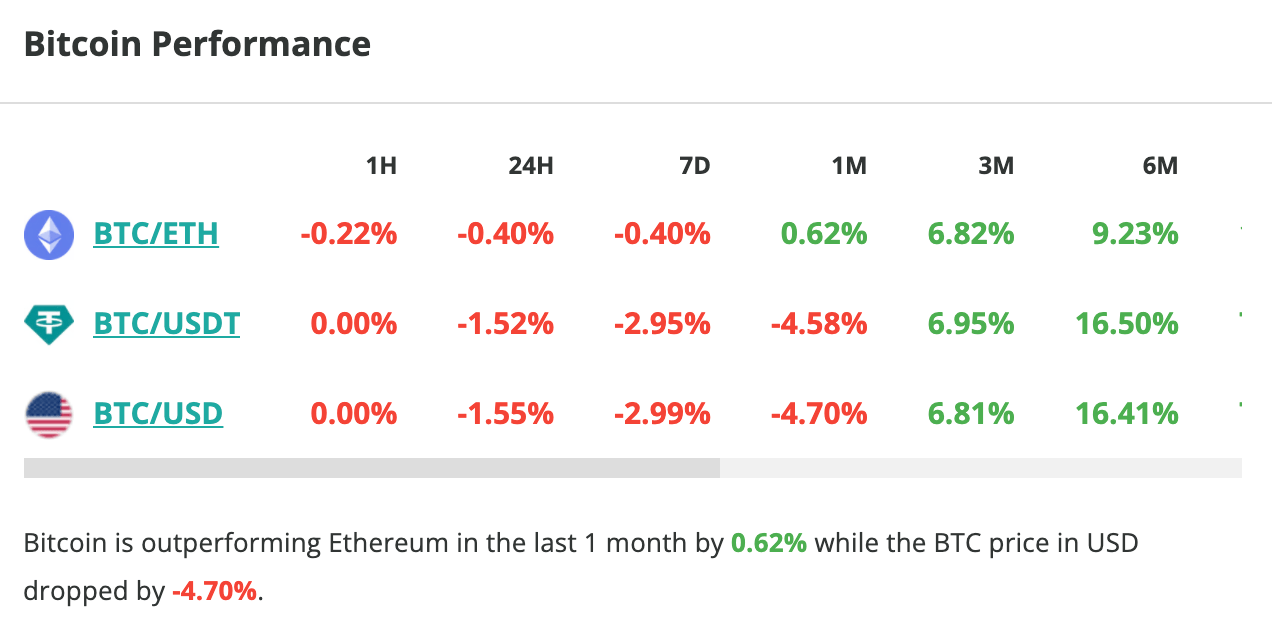Open the BTC/ETH pair link
The image size is (1272, 630).
(x=156, y=234)
